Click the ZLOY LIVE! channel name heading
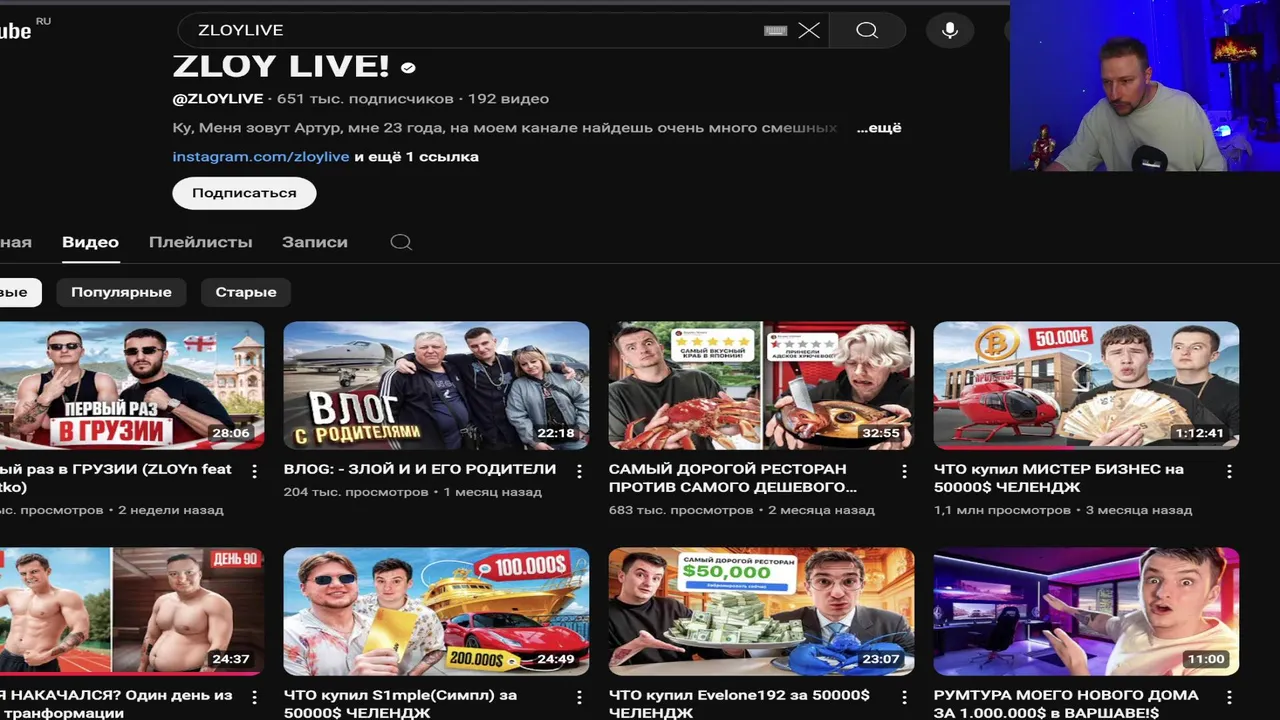 pos(281,66)
